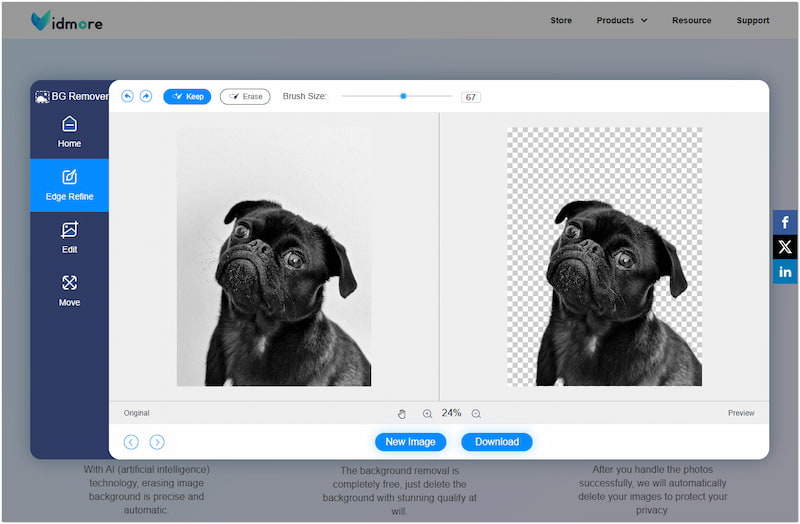The width and height of the screenshot is (800, 524).
Task: Click the New Image button
Action: click(x=410, y=442)
